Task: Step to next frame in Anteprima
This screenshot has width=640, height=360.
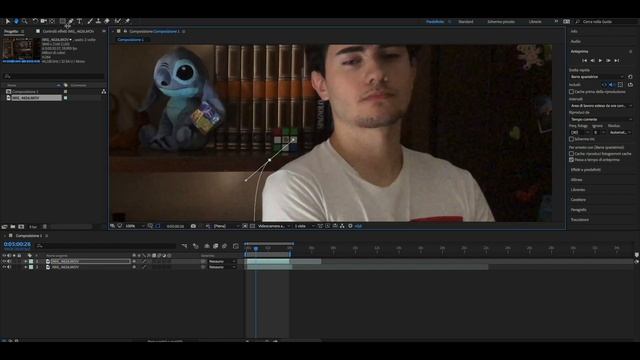Action: tap(609, 60)
